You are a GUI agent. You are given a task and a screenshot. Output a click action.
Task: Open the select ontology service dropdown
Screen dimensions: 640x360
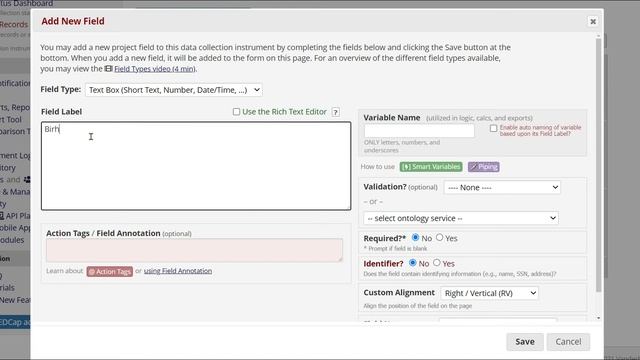(461, 218)
